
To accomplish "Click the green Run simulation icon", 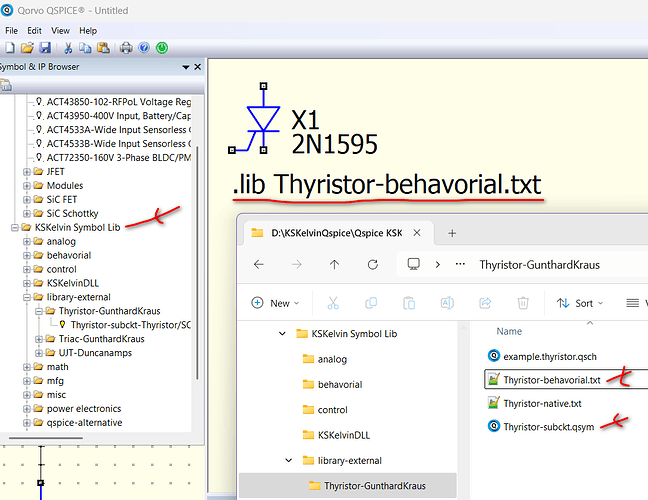I will pos(162,48).
